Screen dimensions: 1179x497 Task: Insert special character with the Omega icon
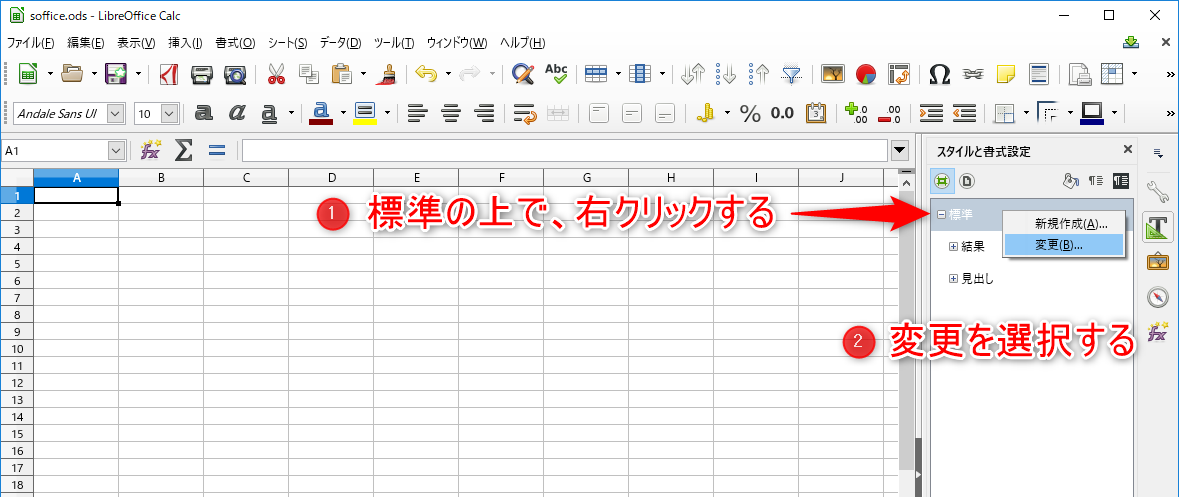click(939, 74)
